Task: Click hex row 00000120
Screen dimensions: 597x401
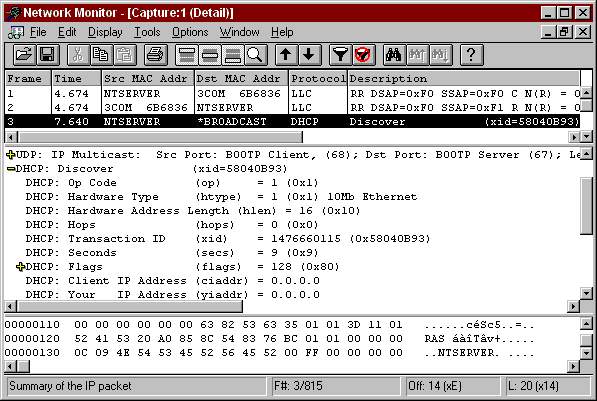Action: pyautogui.click(x=270, y=339)
